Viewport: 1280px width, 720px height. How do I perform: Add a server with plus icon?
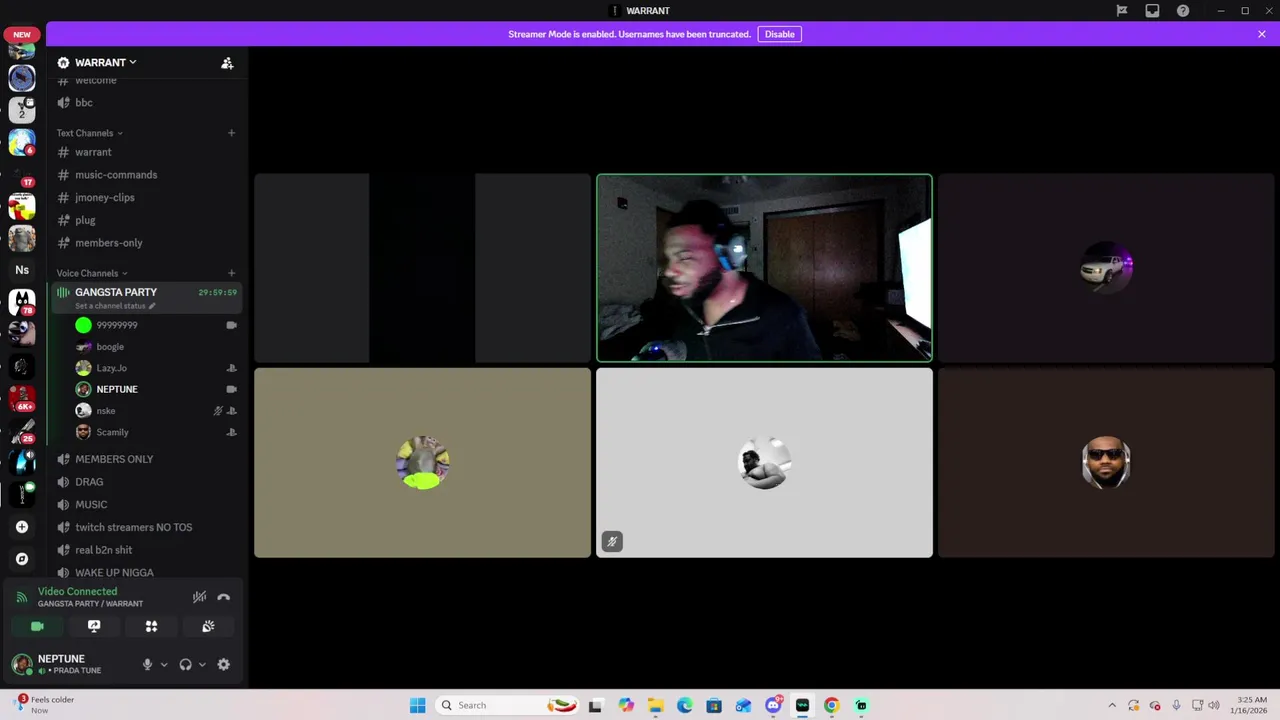pyautogui.click(x=22, y=527)
